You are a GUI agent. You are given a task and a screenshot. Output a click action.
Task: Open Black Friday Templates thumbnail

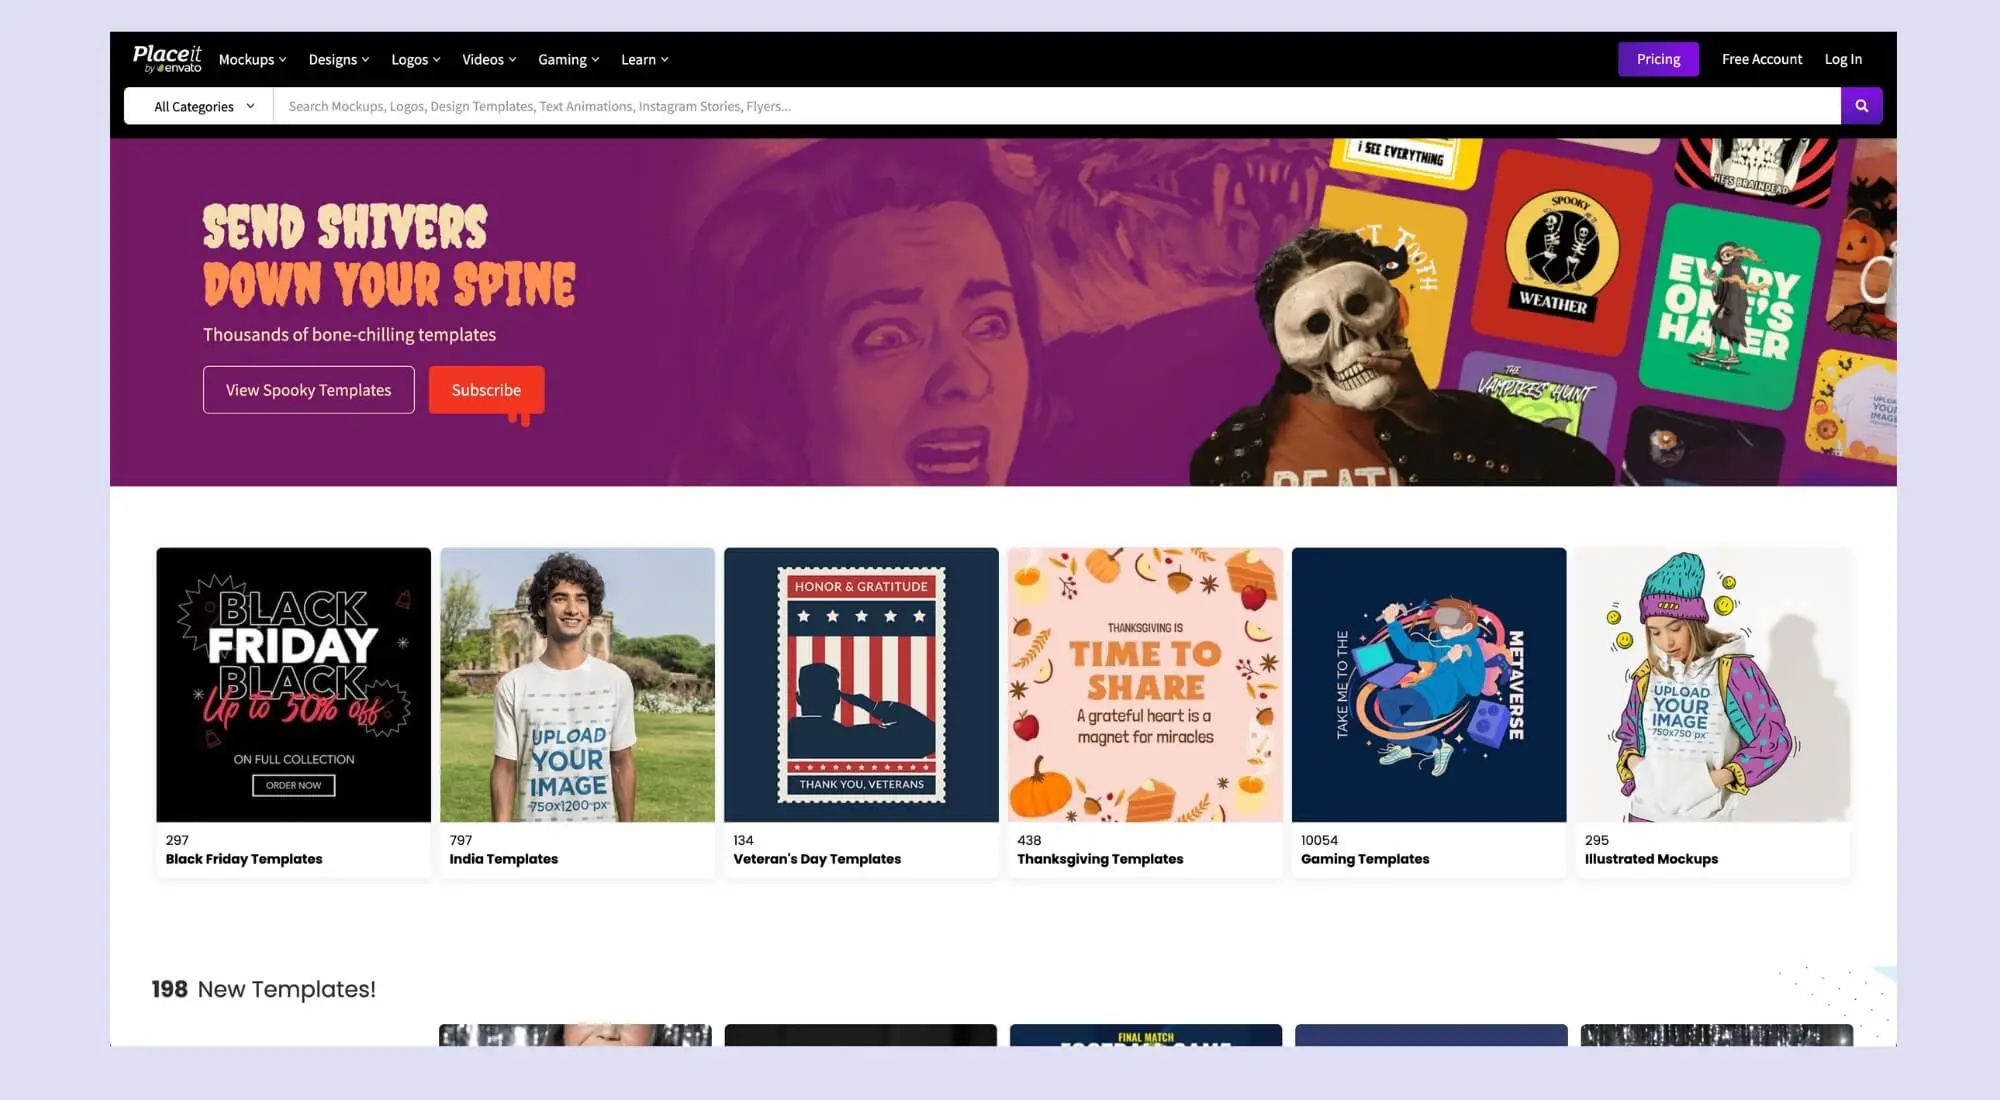[x=293, y=685]
